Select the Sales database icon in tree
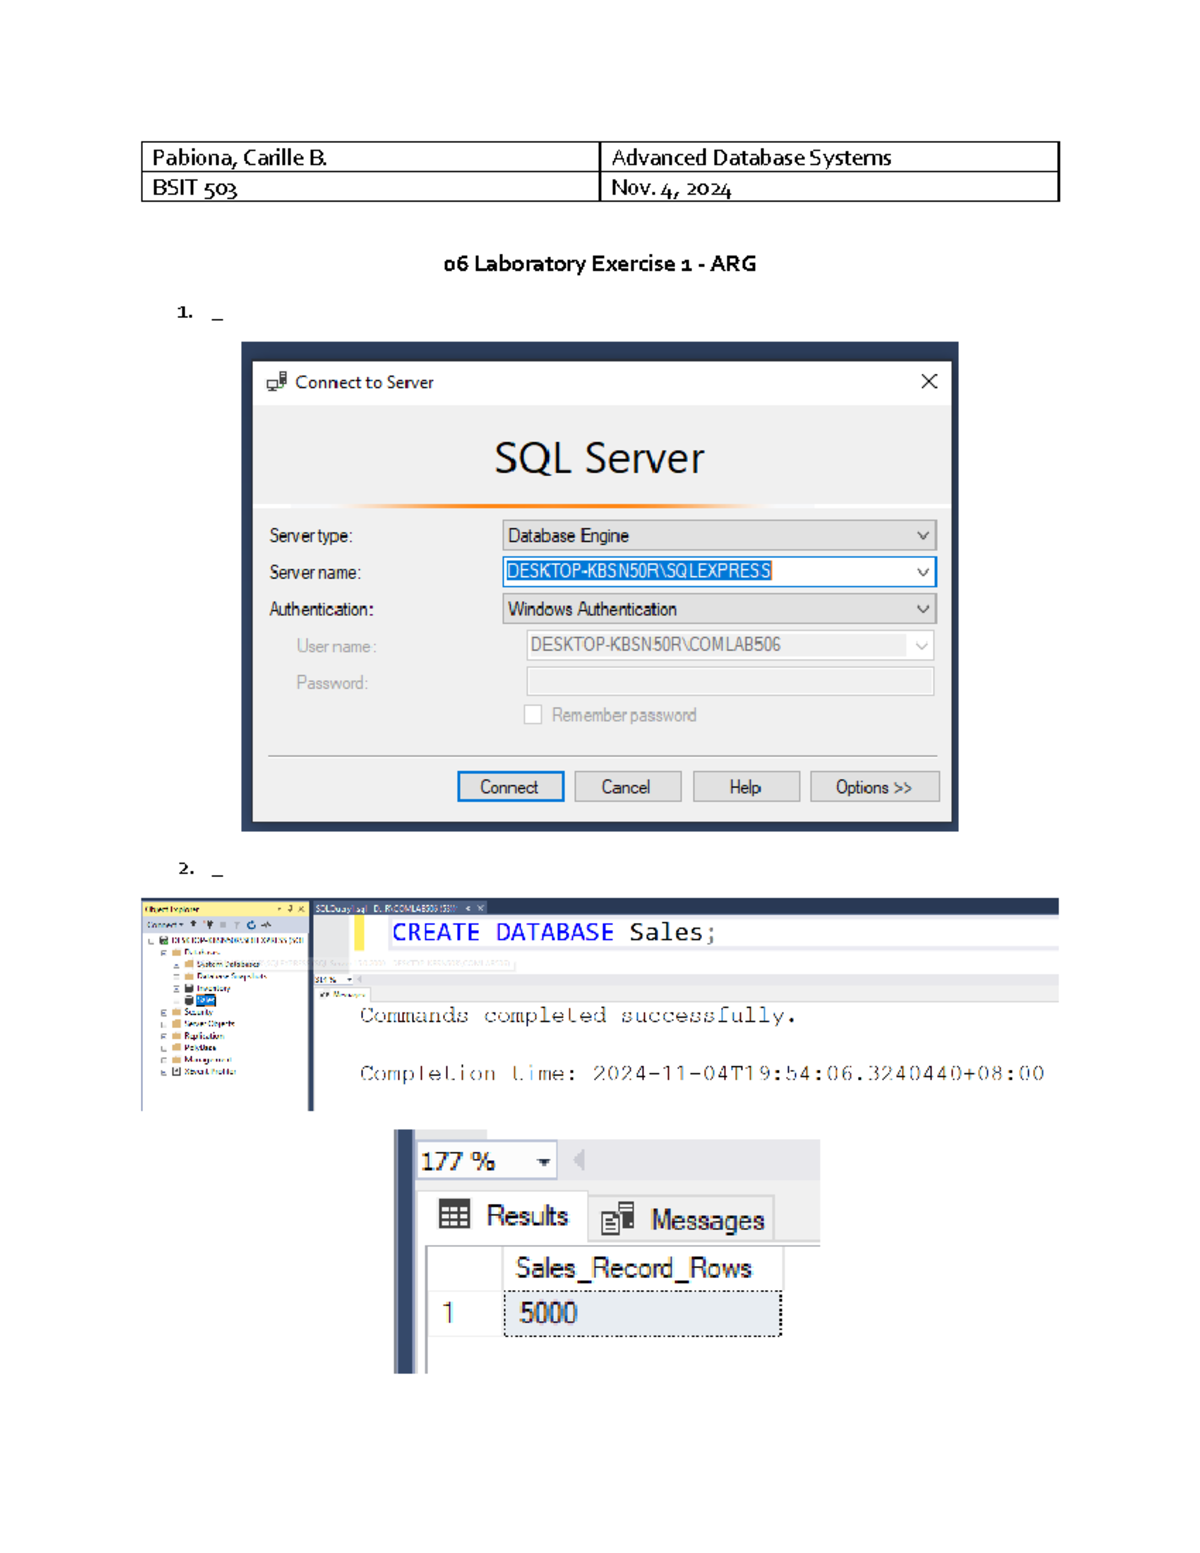The height and width of the screenshot is (1553, 1200). pos(189,1000)
